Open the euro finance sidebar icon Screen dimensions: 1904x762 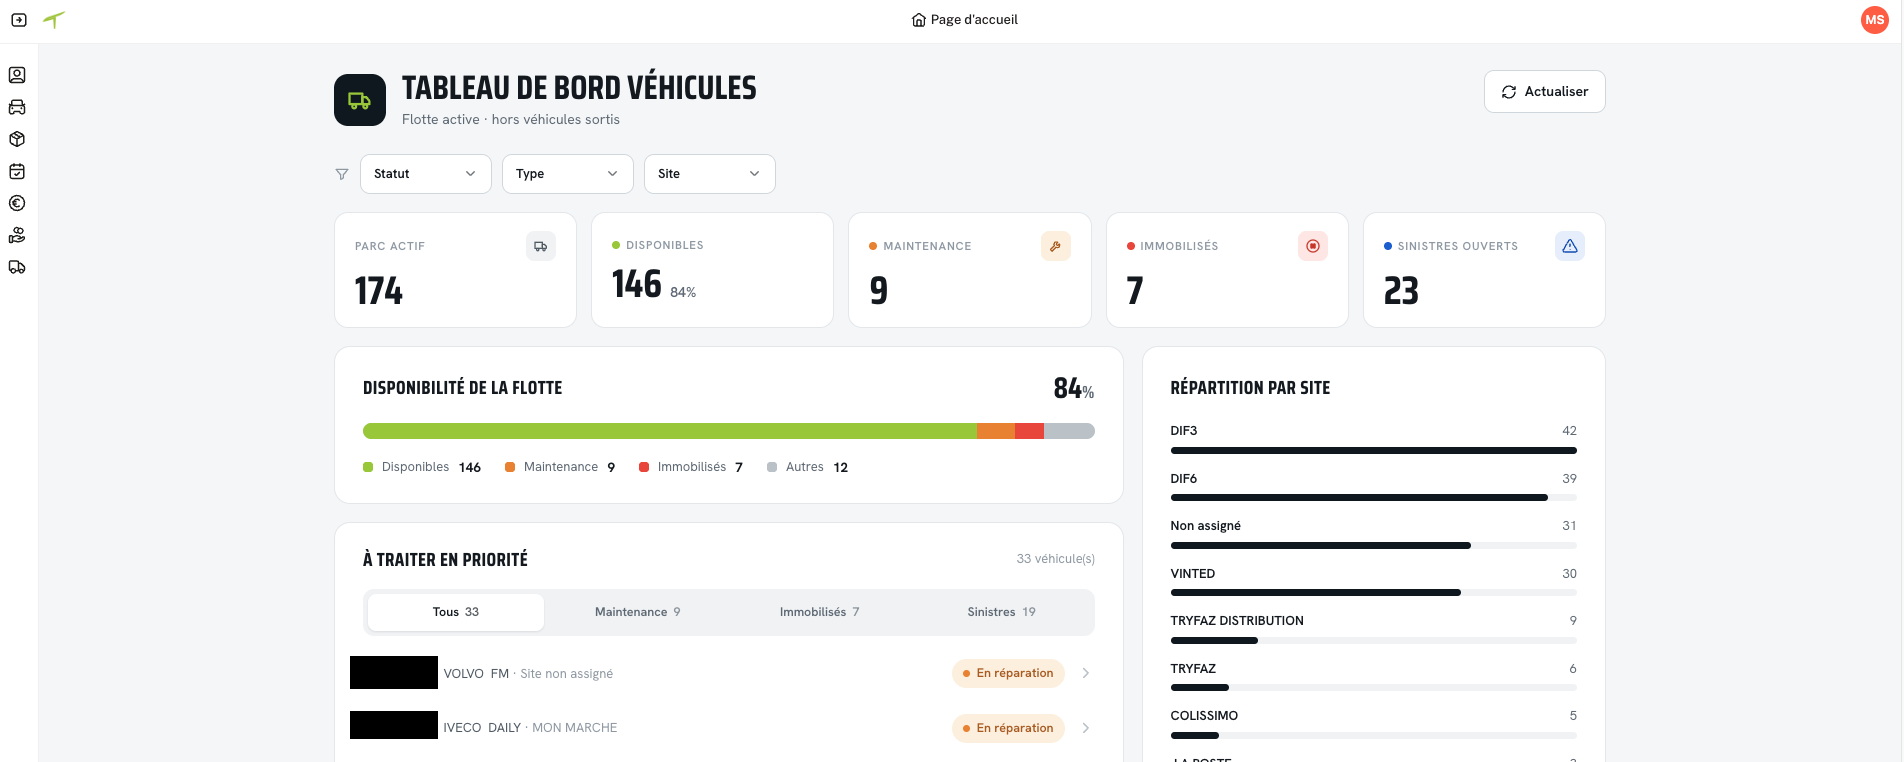17,203
